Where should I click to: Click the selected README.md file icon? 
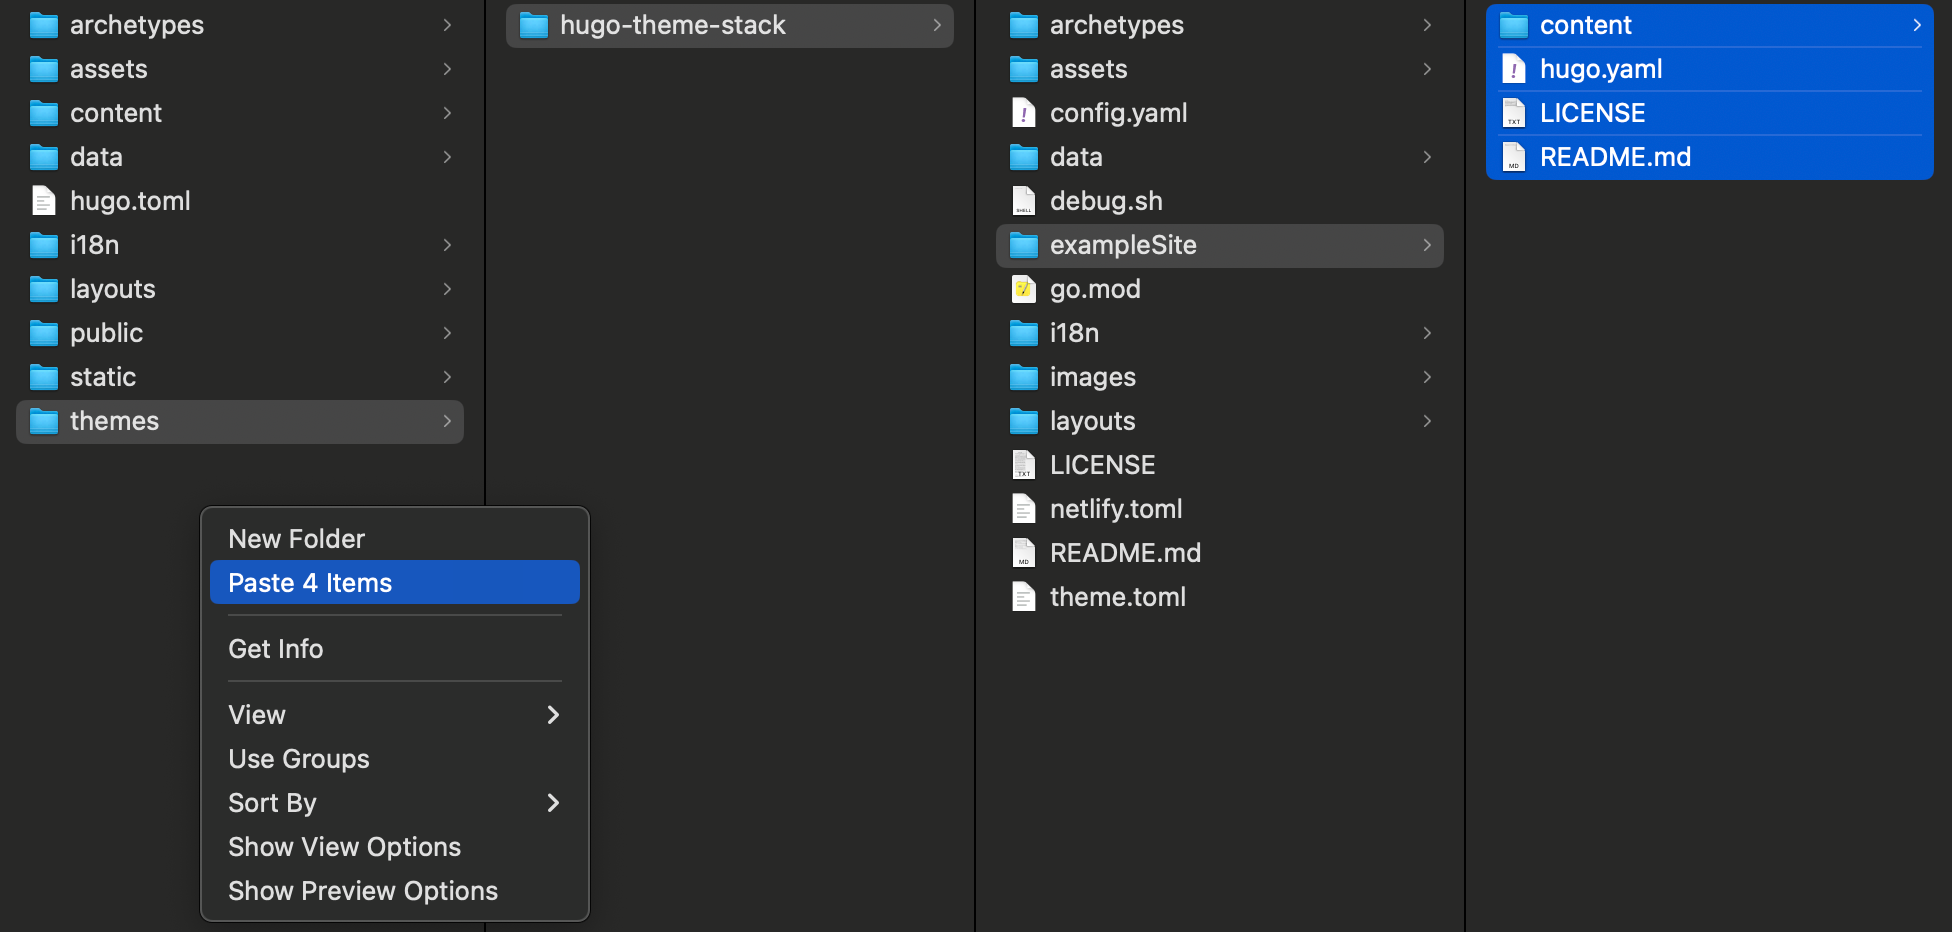tap(1513, 157)
